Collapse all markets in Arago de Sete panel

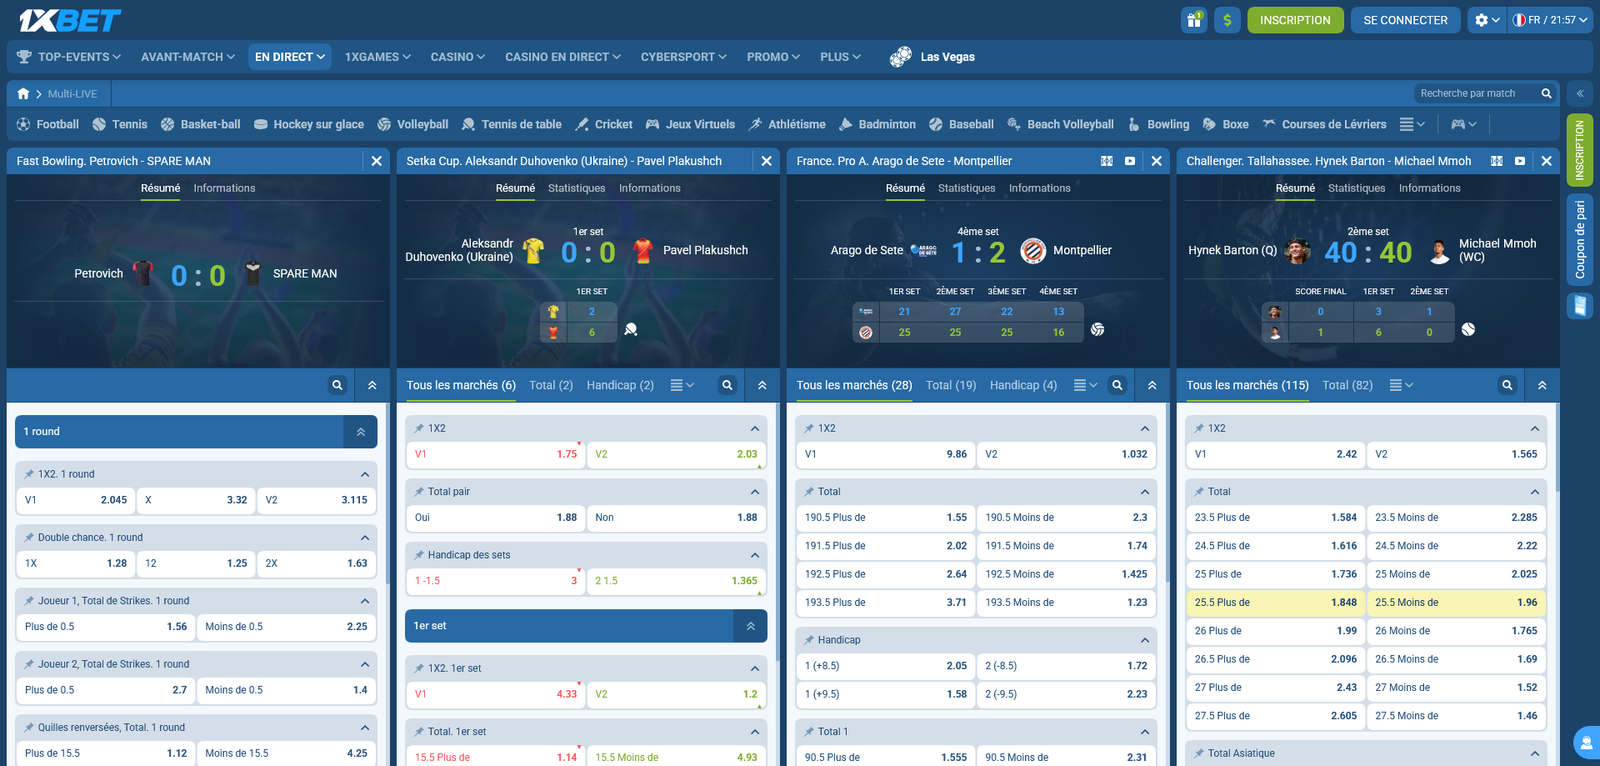(x=1152, y=385)
